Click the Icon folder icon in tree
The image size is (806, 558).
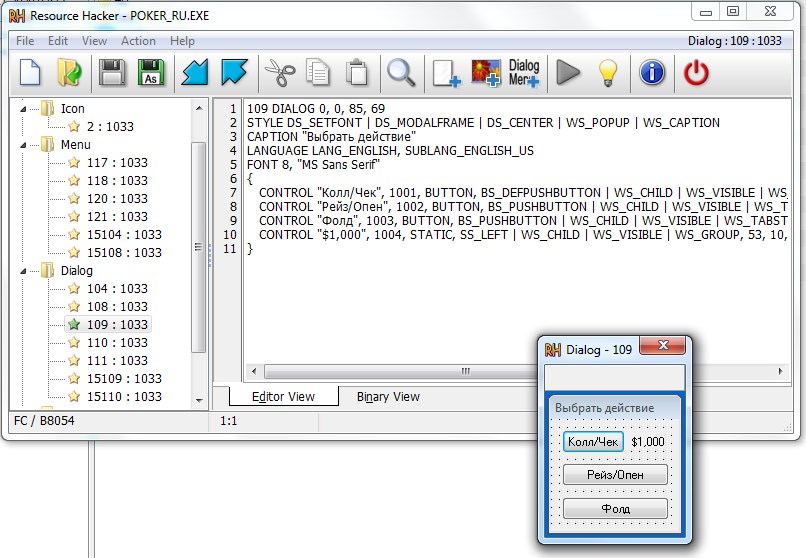(47, 108)
